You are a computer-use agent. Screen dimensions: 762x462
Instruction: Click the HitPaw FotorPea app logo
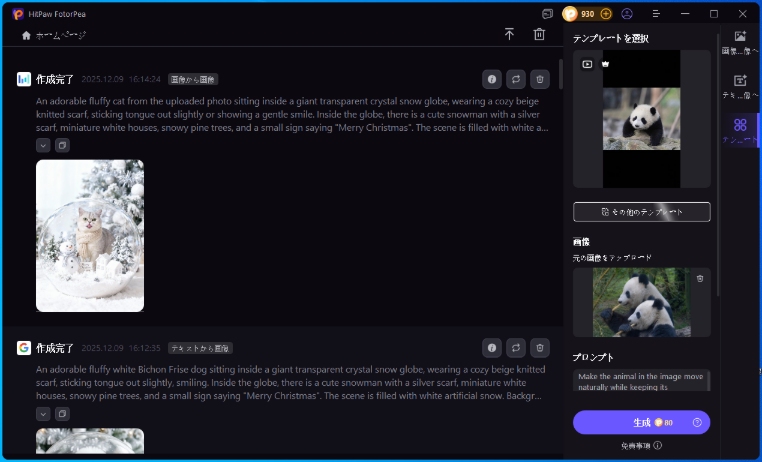click(18, 14)
